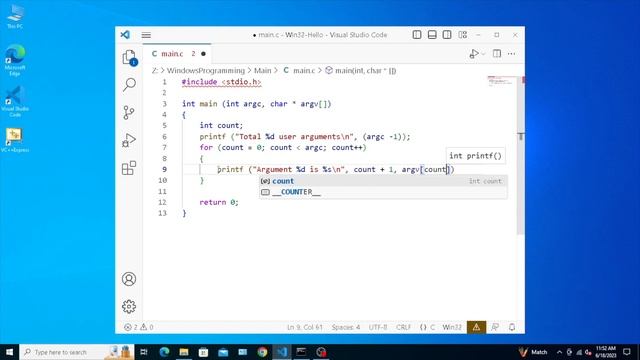
Task: Open editor More Actions ellipsis
Action: pyautogui.click(x=511, y=53)
